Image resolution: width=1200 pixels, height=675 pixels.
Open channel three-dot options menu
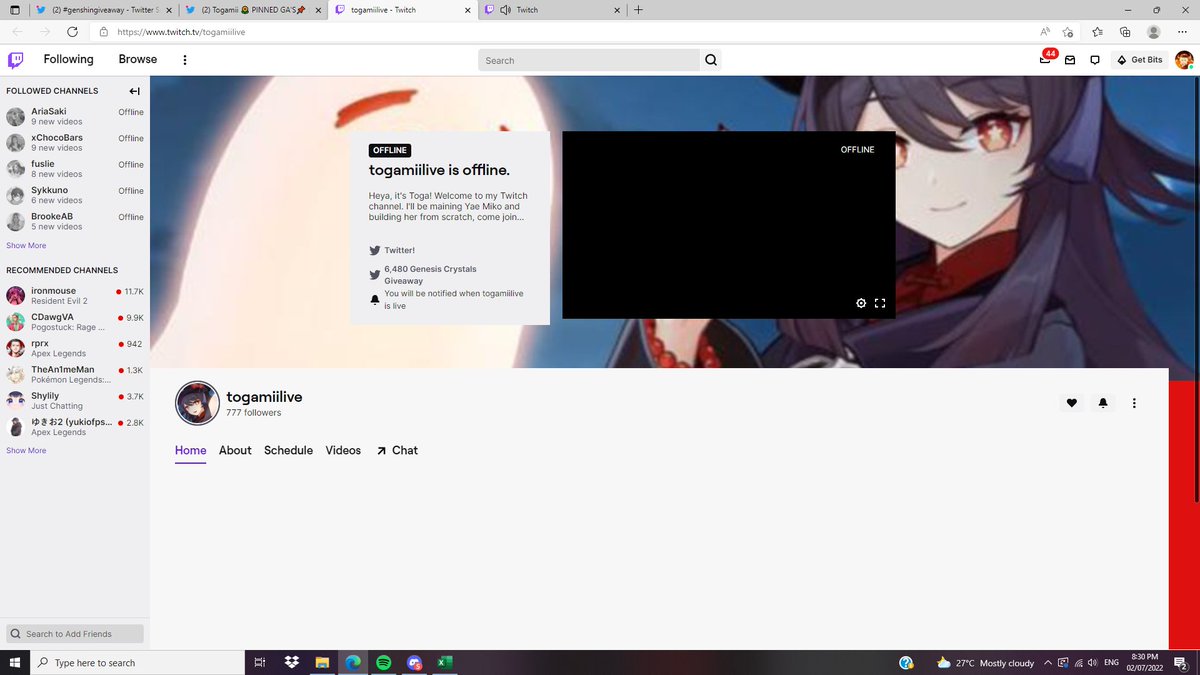(x=1134, y=403)
